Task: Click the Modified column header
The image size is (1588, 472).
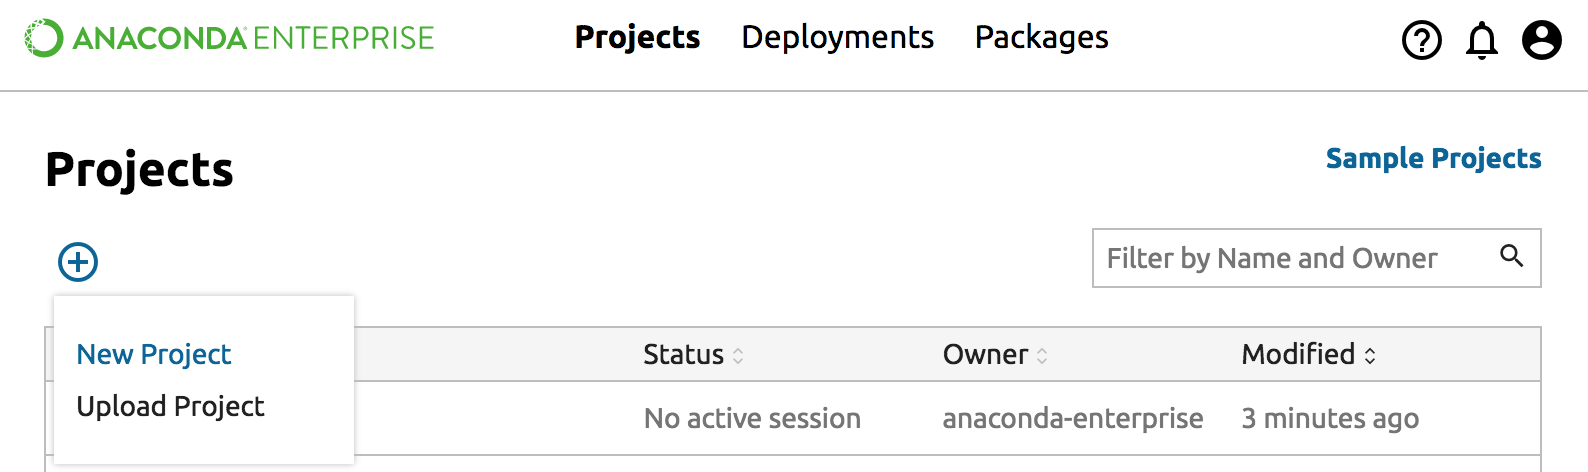Action: pyautogui.click(x=1298, y=354)
